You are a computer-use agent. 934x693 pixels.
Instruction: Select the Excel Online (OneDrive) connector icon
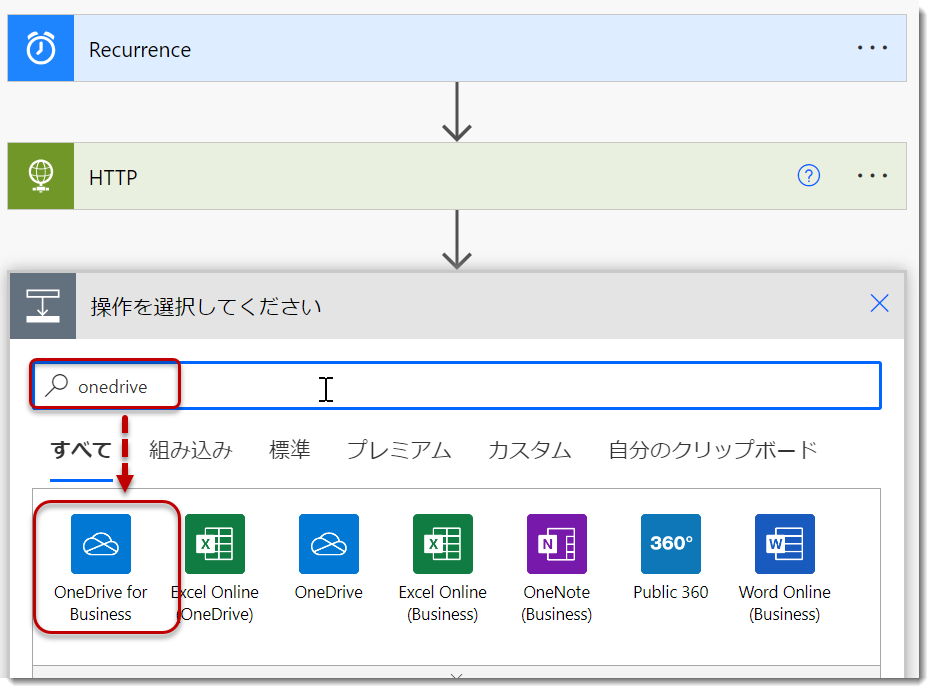[215, 543]
